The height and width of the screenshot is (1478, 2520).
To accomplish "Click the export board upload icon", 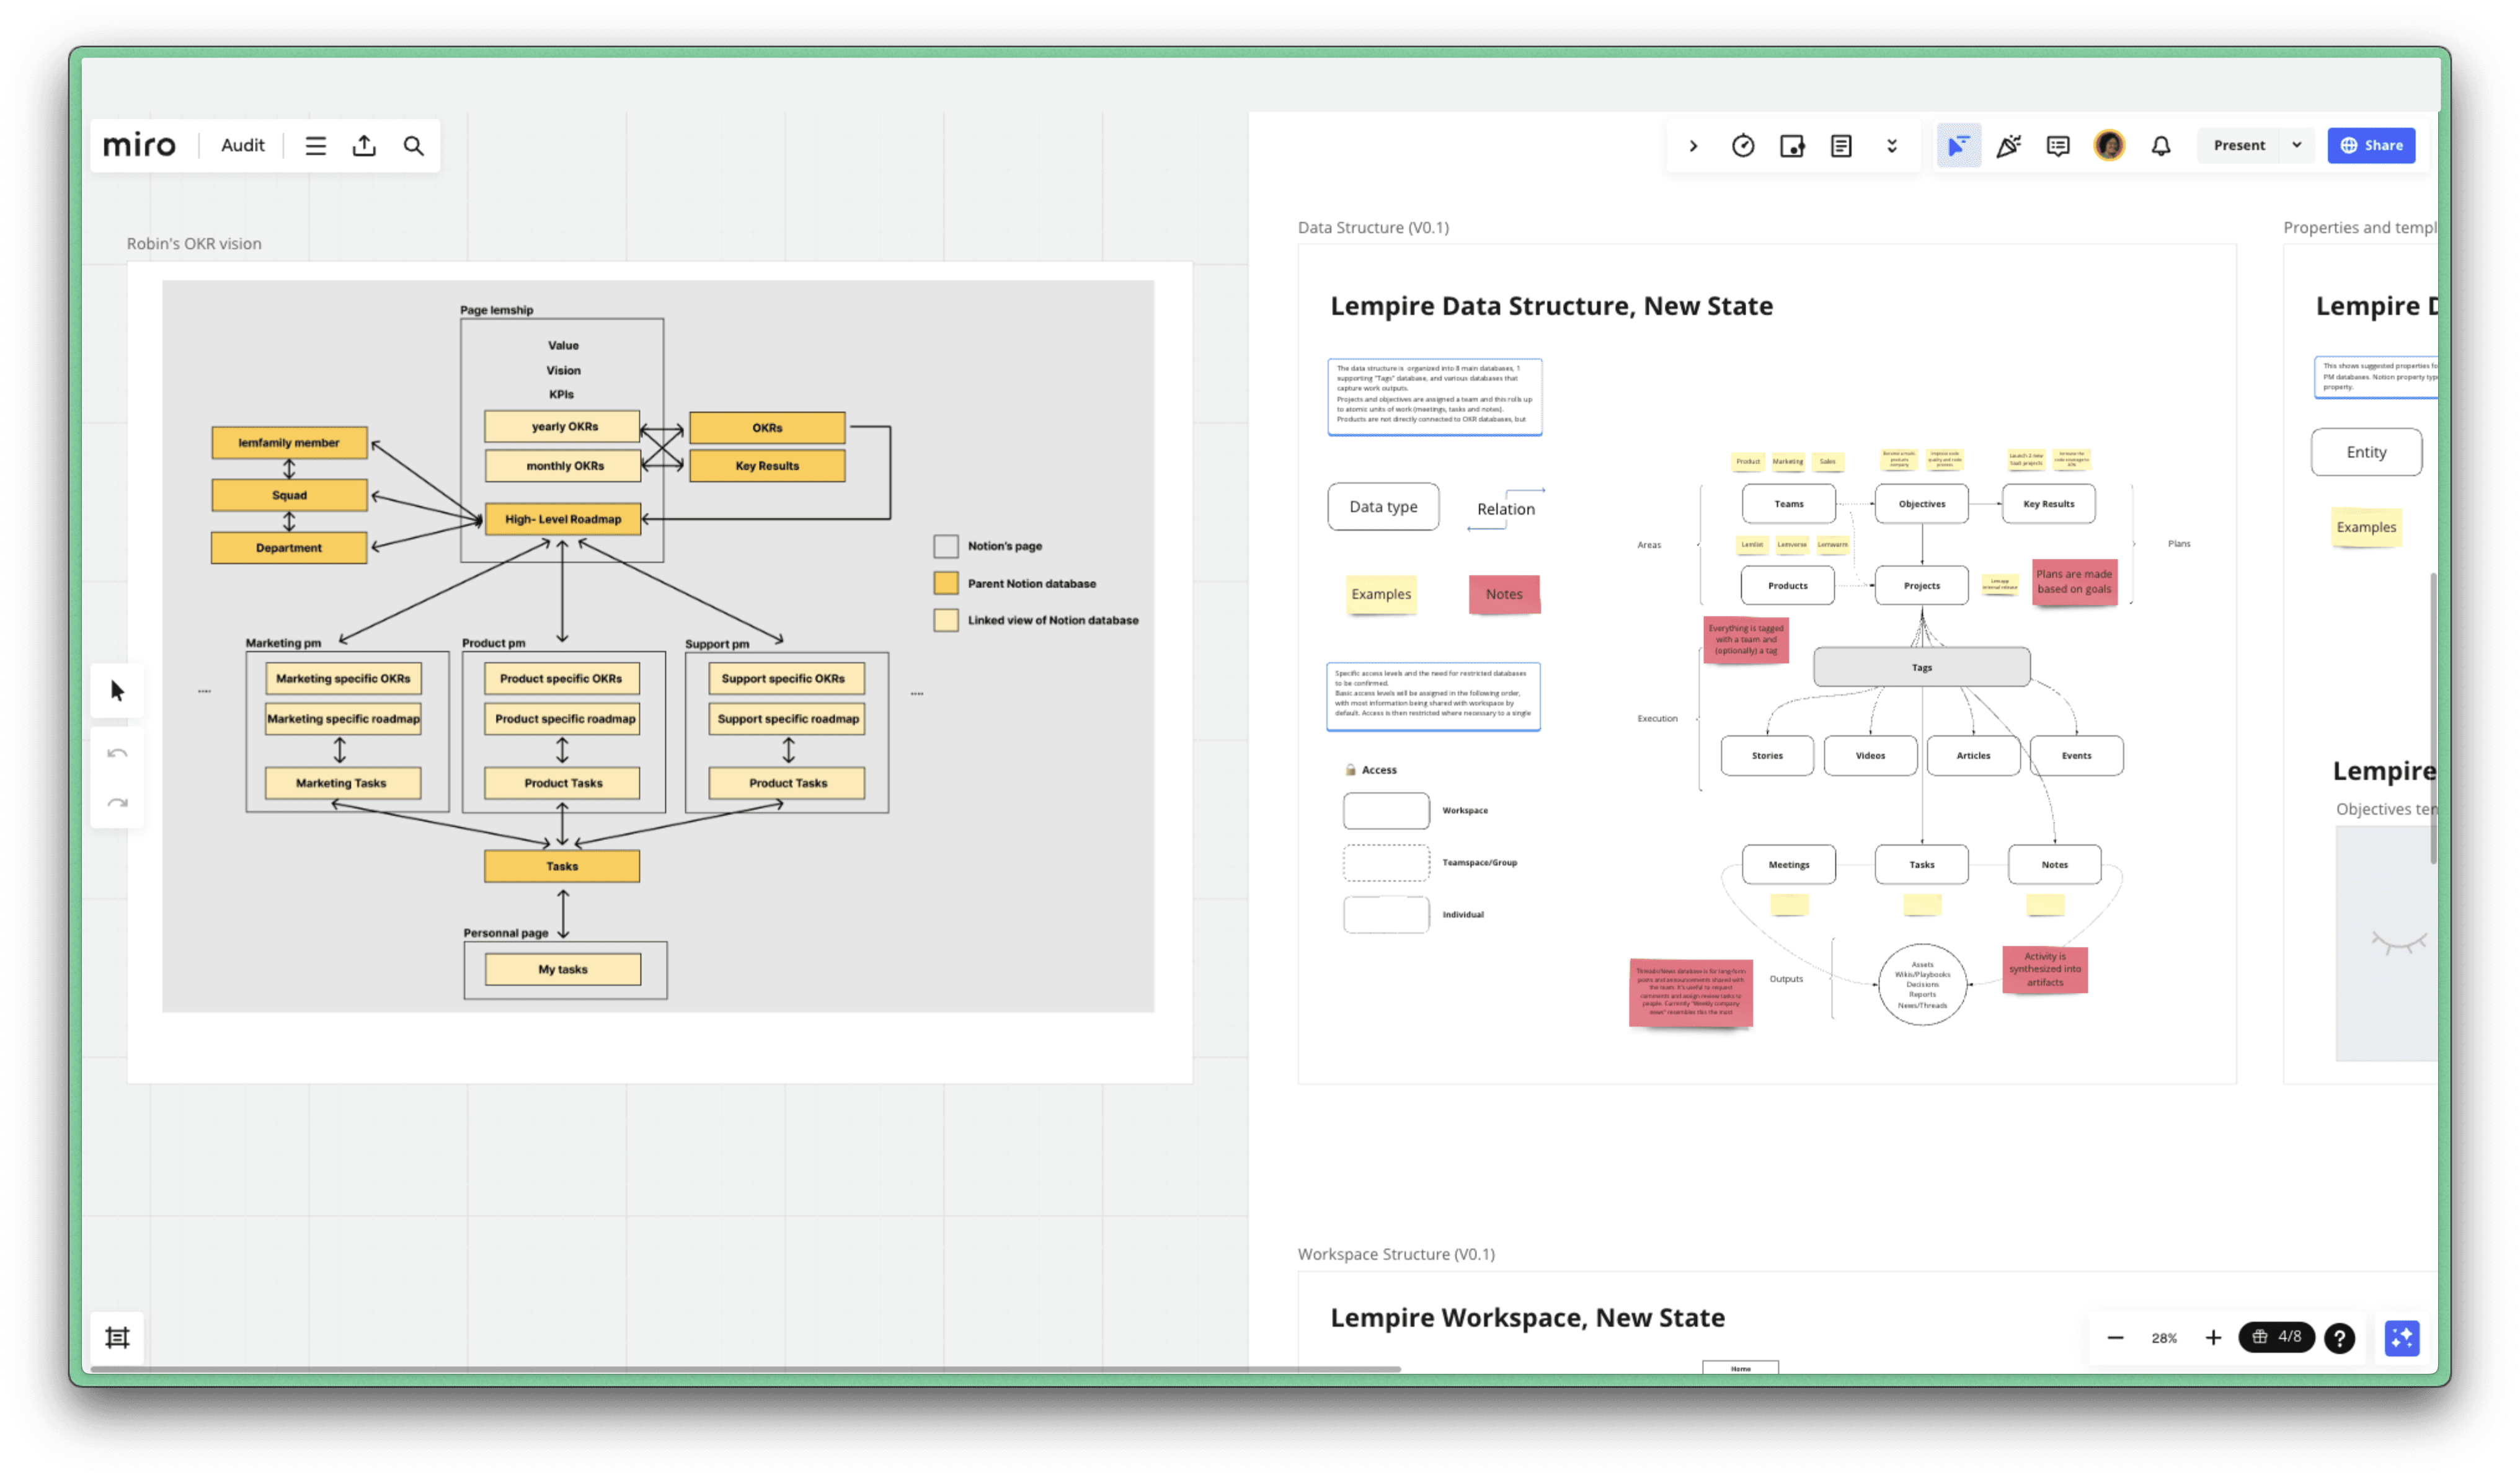I will (364, 146).
